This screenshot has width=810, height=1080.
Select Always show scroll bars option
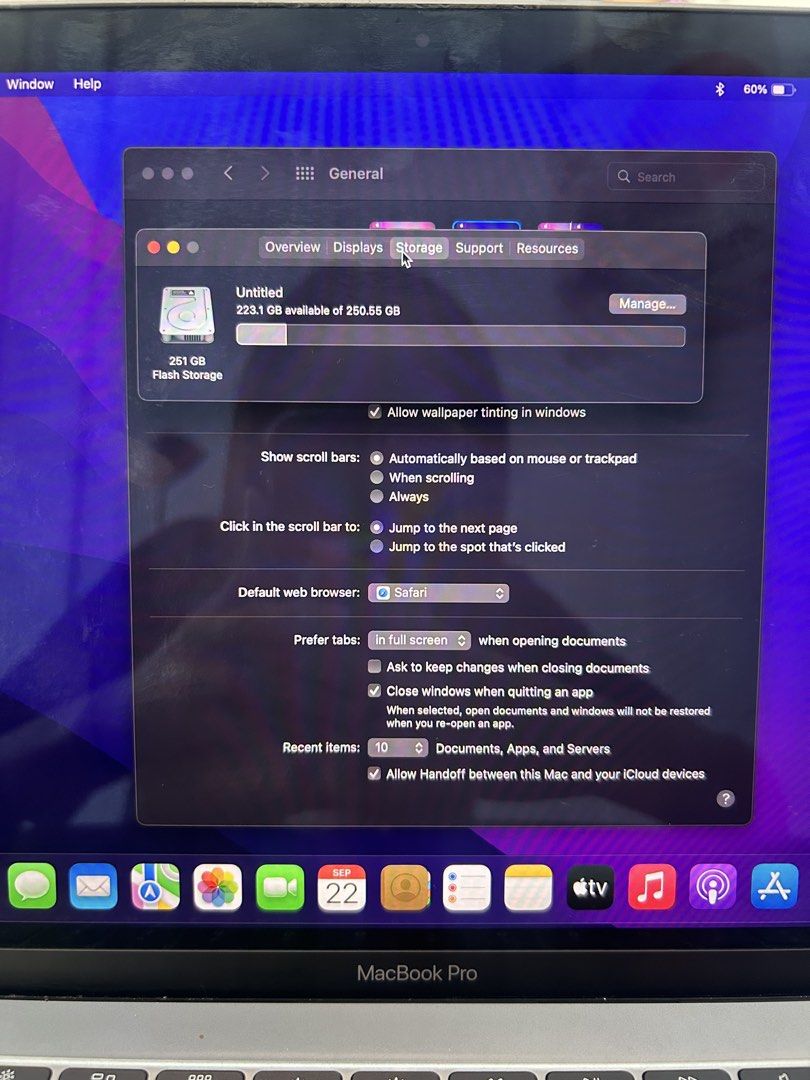[377, 496]
